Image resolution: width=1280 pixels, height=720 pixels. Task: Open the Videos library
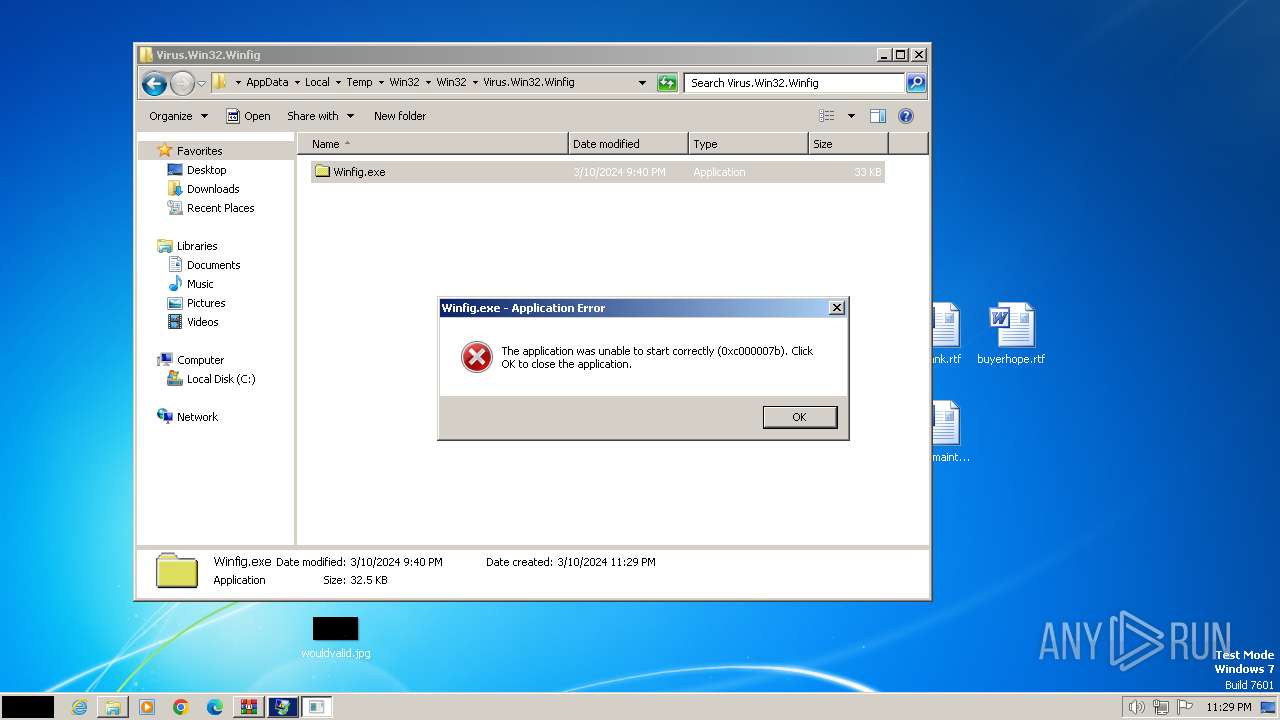pyautogui.click(x=202, y=322)
